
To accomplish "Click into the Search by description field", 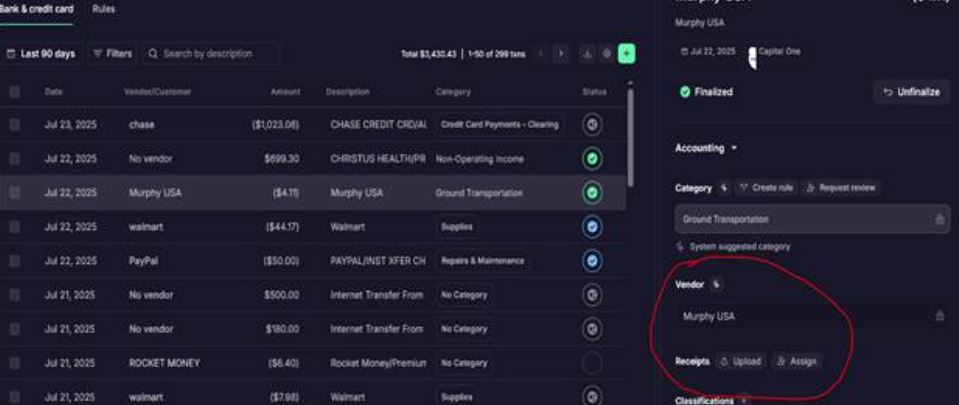I will [212, 54].
